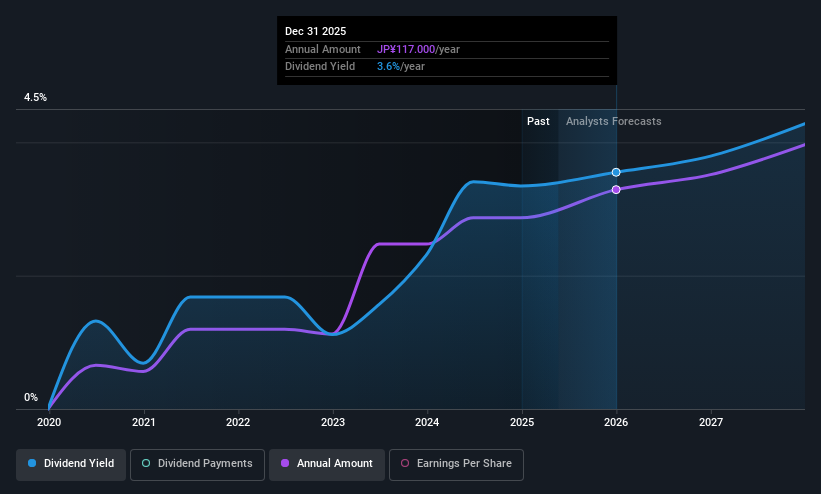Select the blue dividend yield data point
This screenshot has width=821, height=494.
tap(616, 172)
